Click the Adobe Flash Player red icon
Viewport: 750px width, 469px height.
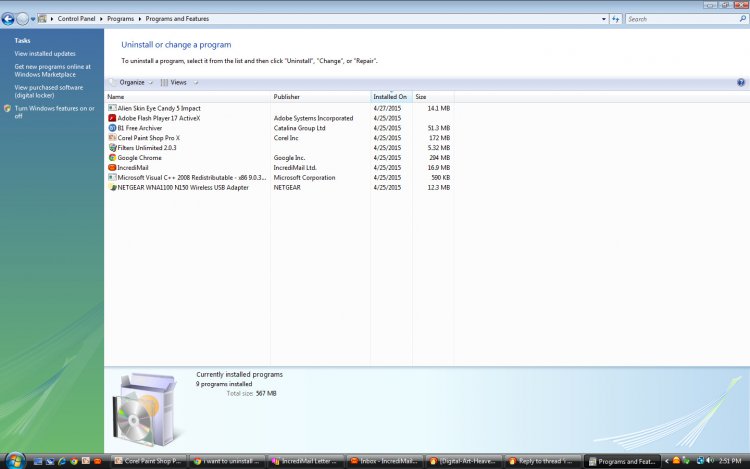pyautogui.click(x=112, y=118)
